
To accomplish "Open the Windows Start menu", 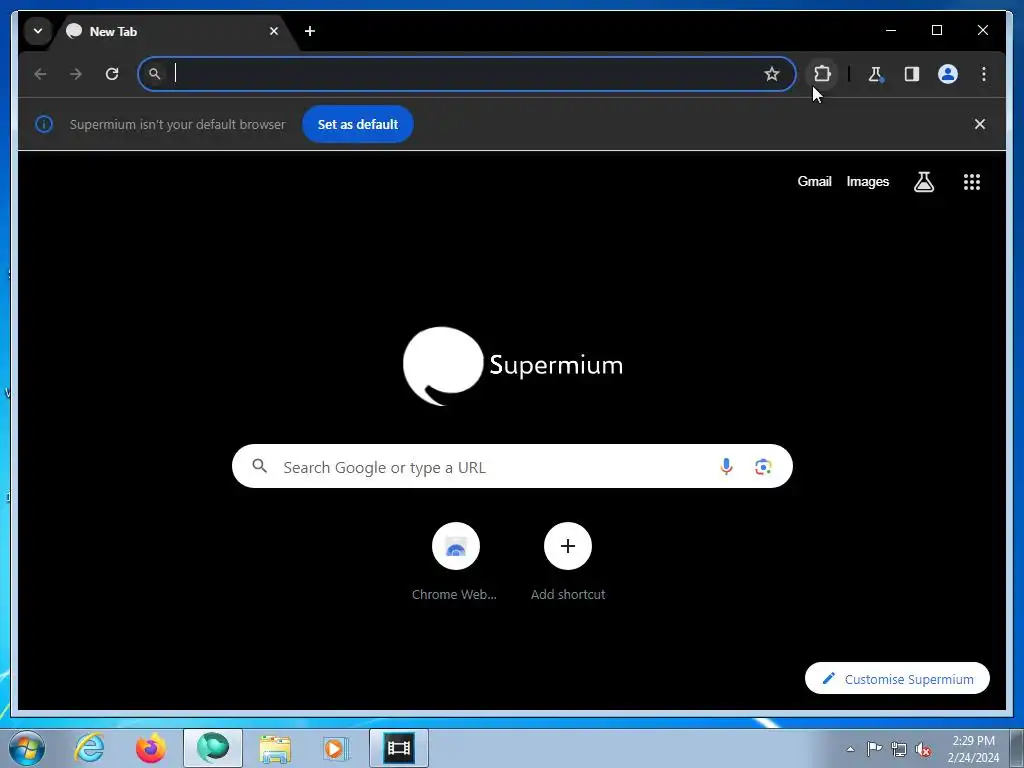I will (27, 748).
